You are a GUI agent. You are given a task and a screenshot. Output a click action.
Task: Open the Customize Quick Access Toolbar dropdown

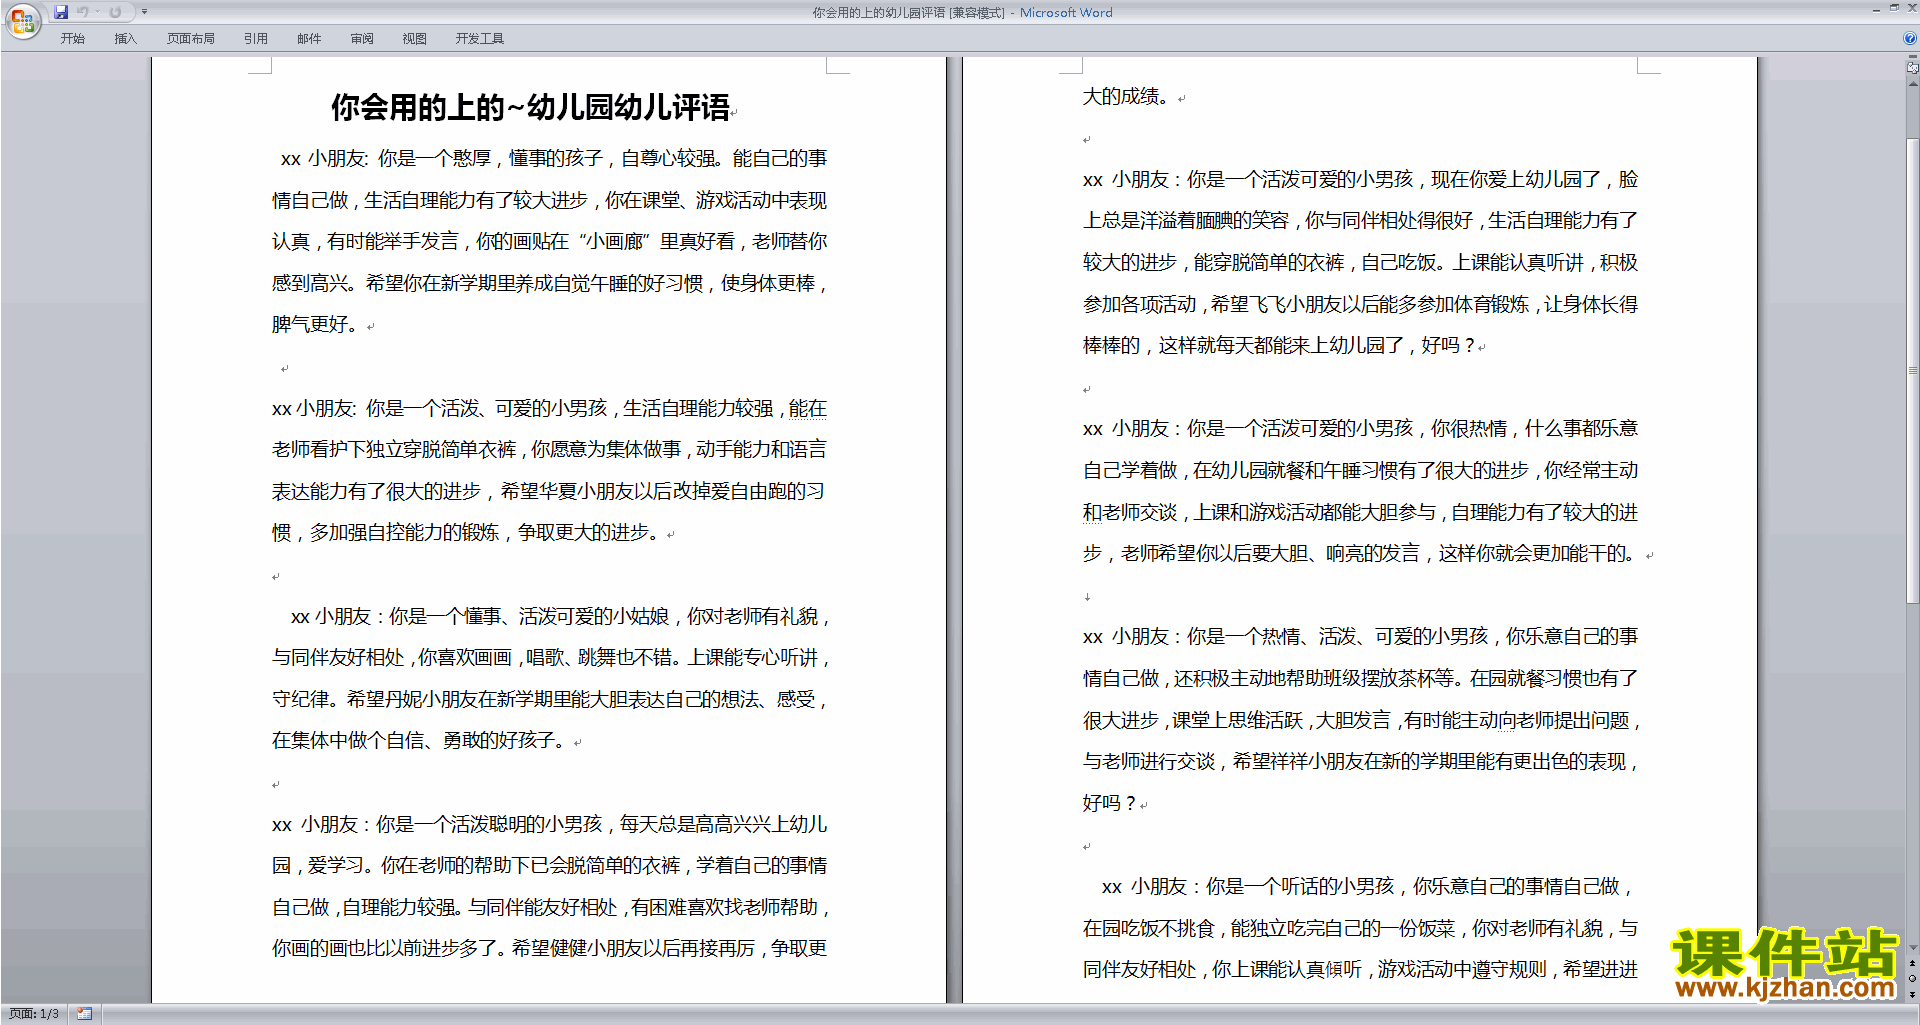[144, 12]
